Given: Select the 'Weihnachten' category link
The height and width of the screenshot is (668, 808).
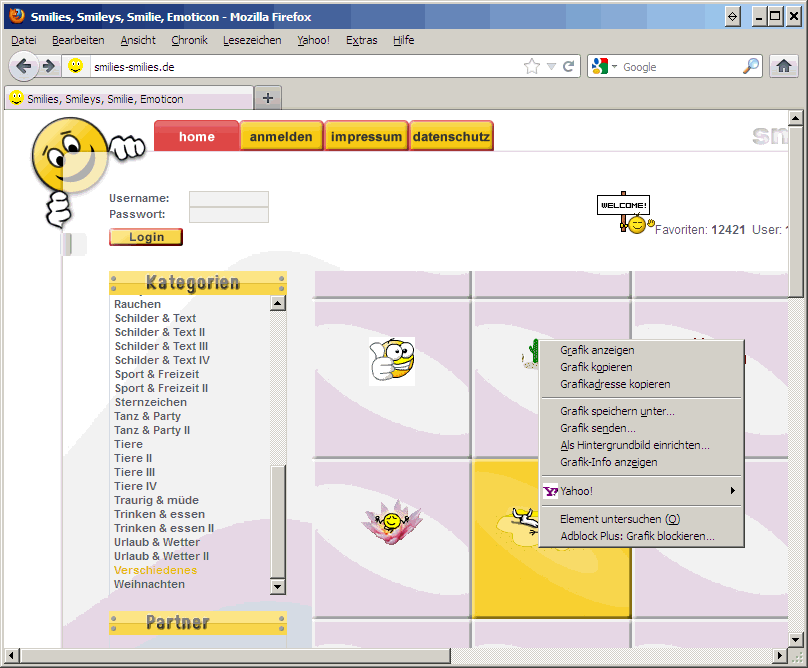Looking at the screenshot, I should tap(149, 584).
